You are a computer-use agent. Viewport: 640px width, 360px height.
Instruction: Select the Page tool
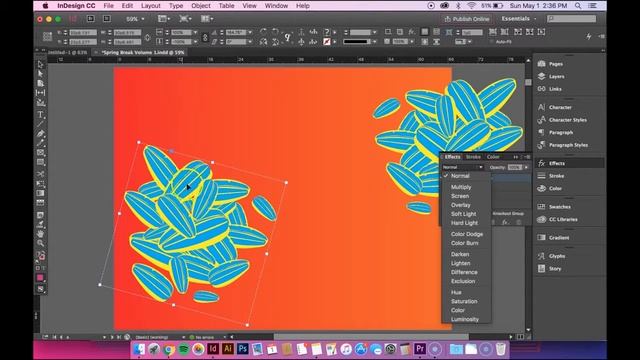[x=40, y=83]
